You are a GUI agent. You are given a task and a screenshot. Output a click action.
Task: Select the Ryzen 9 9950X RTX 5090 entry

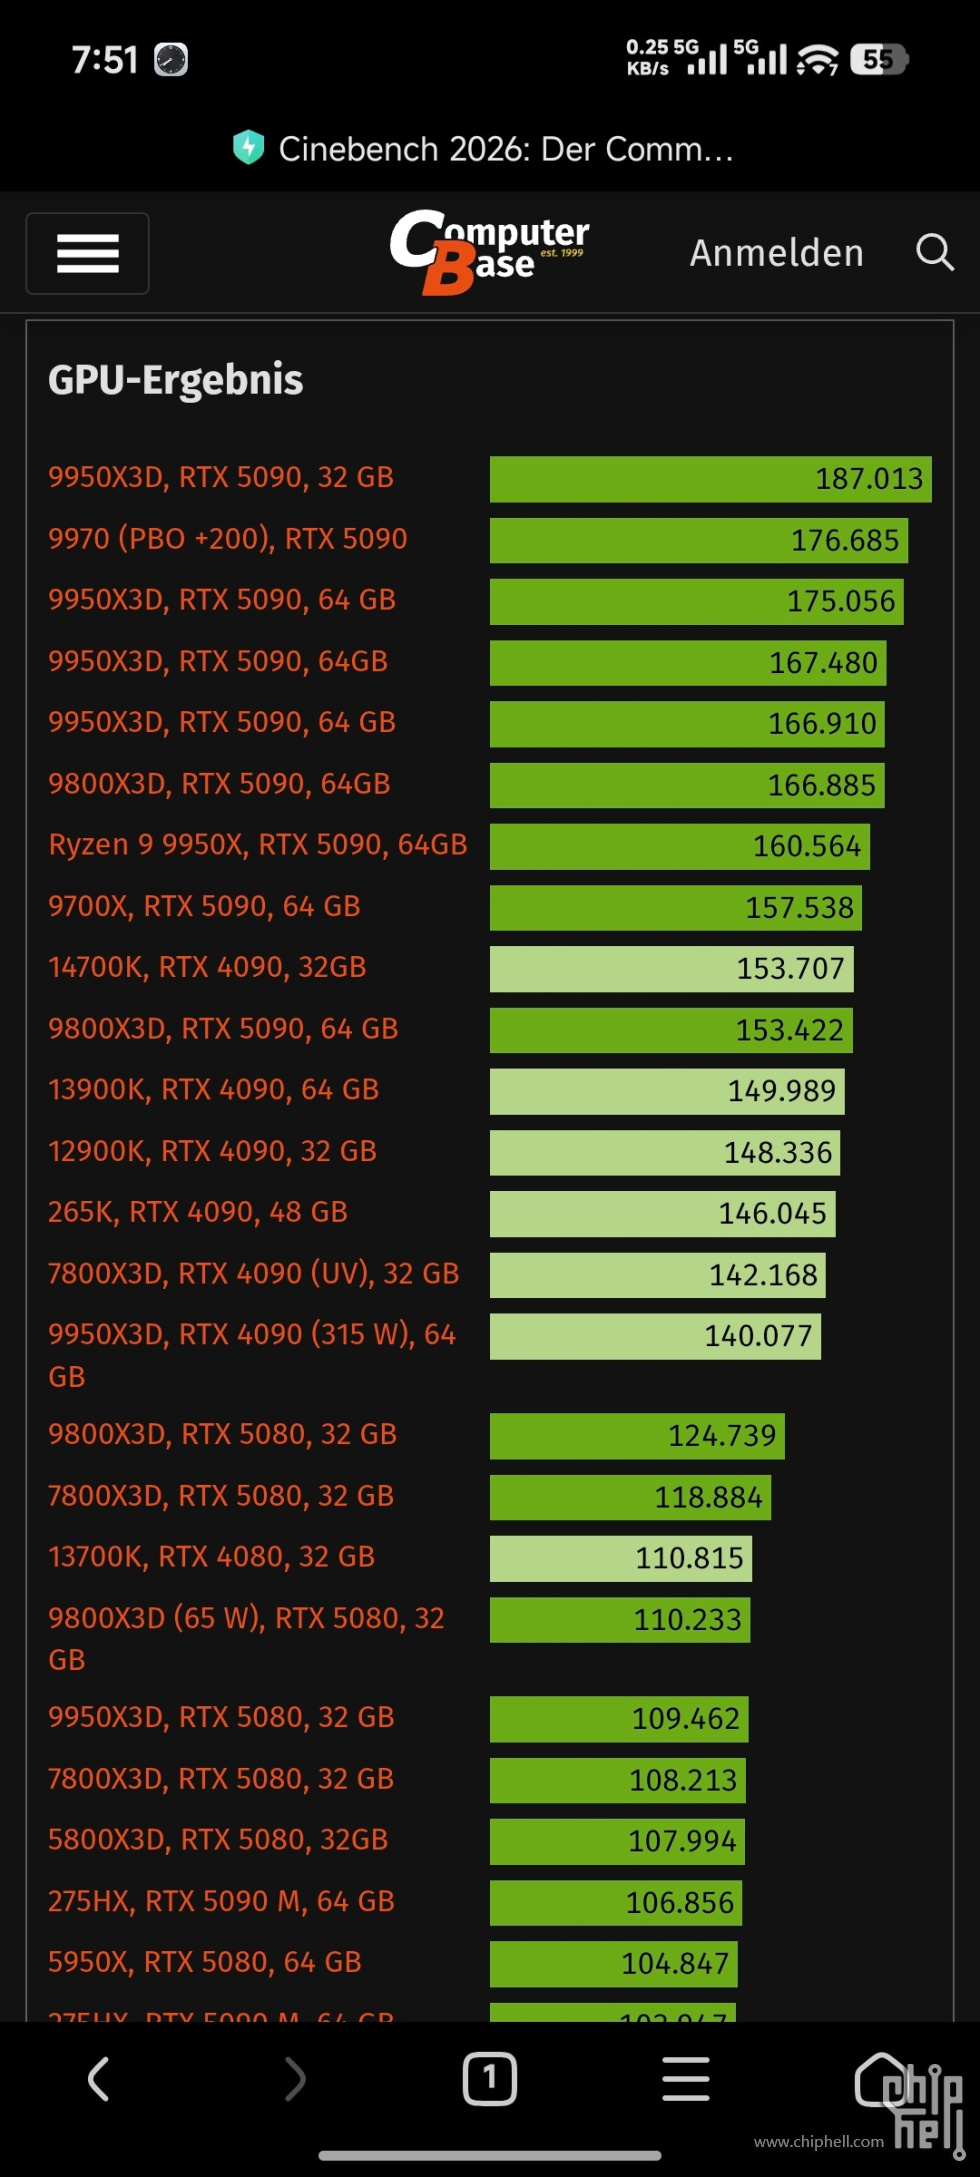258,845
